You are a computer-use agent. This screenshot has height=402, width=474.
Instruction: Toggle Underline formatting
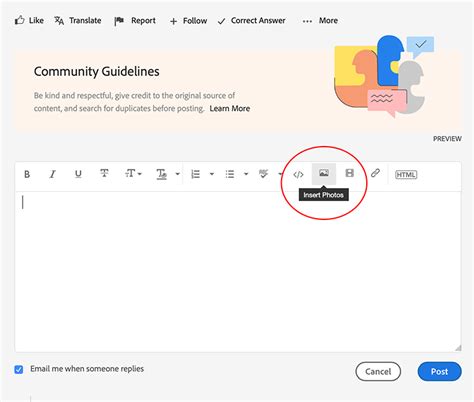click(78, 174)
